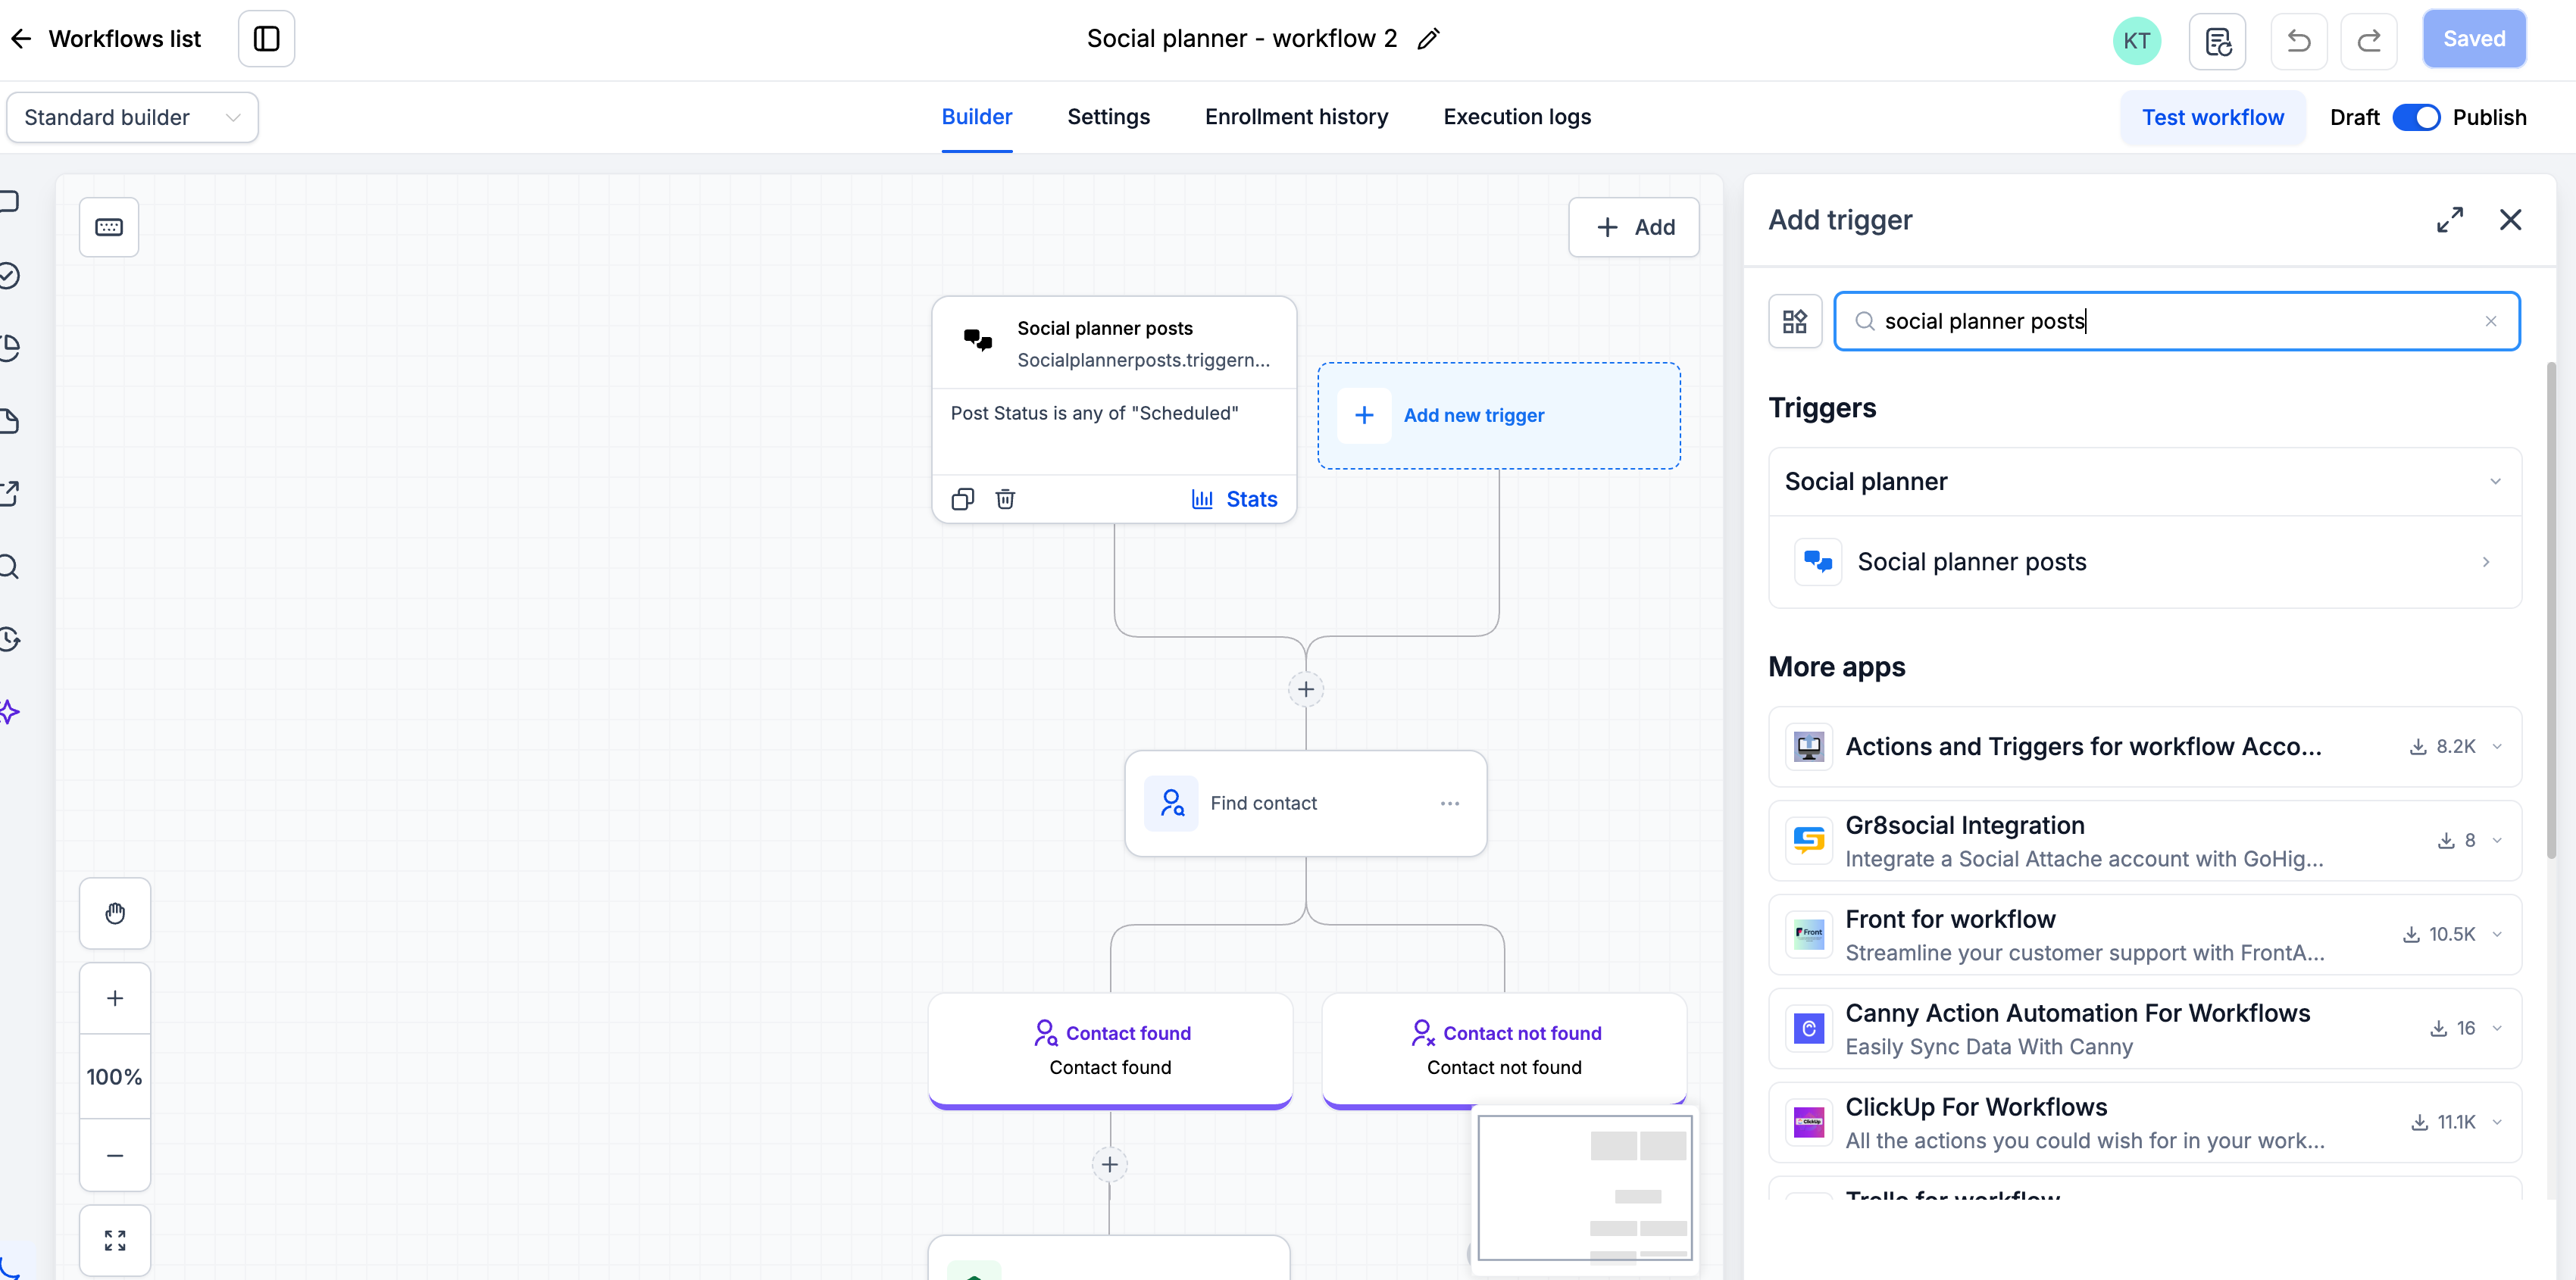Undo the last change
Viewport: 2576px width, 1280px height.
click(x=2298, y=41)
